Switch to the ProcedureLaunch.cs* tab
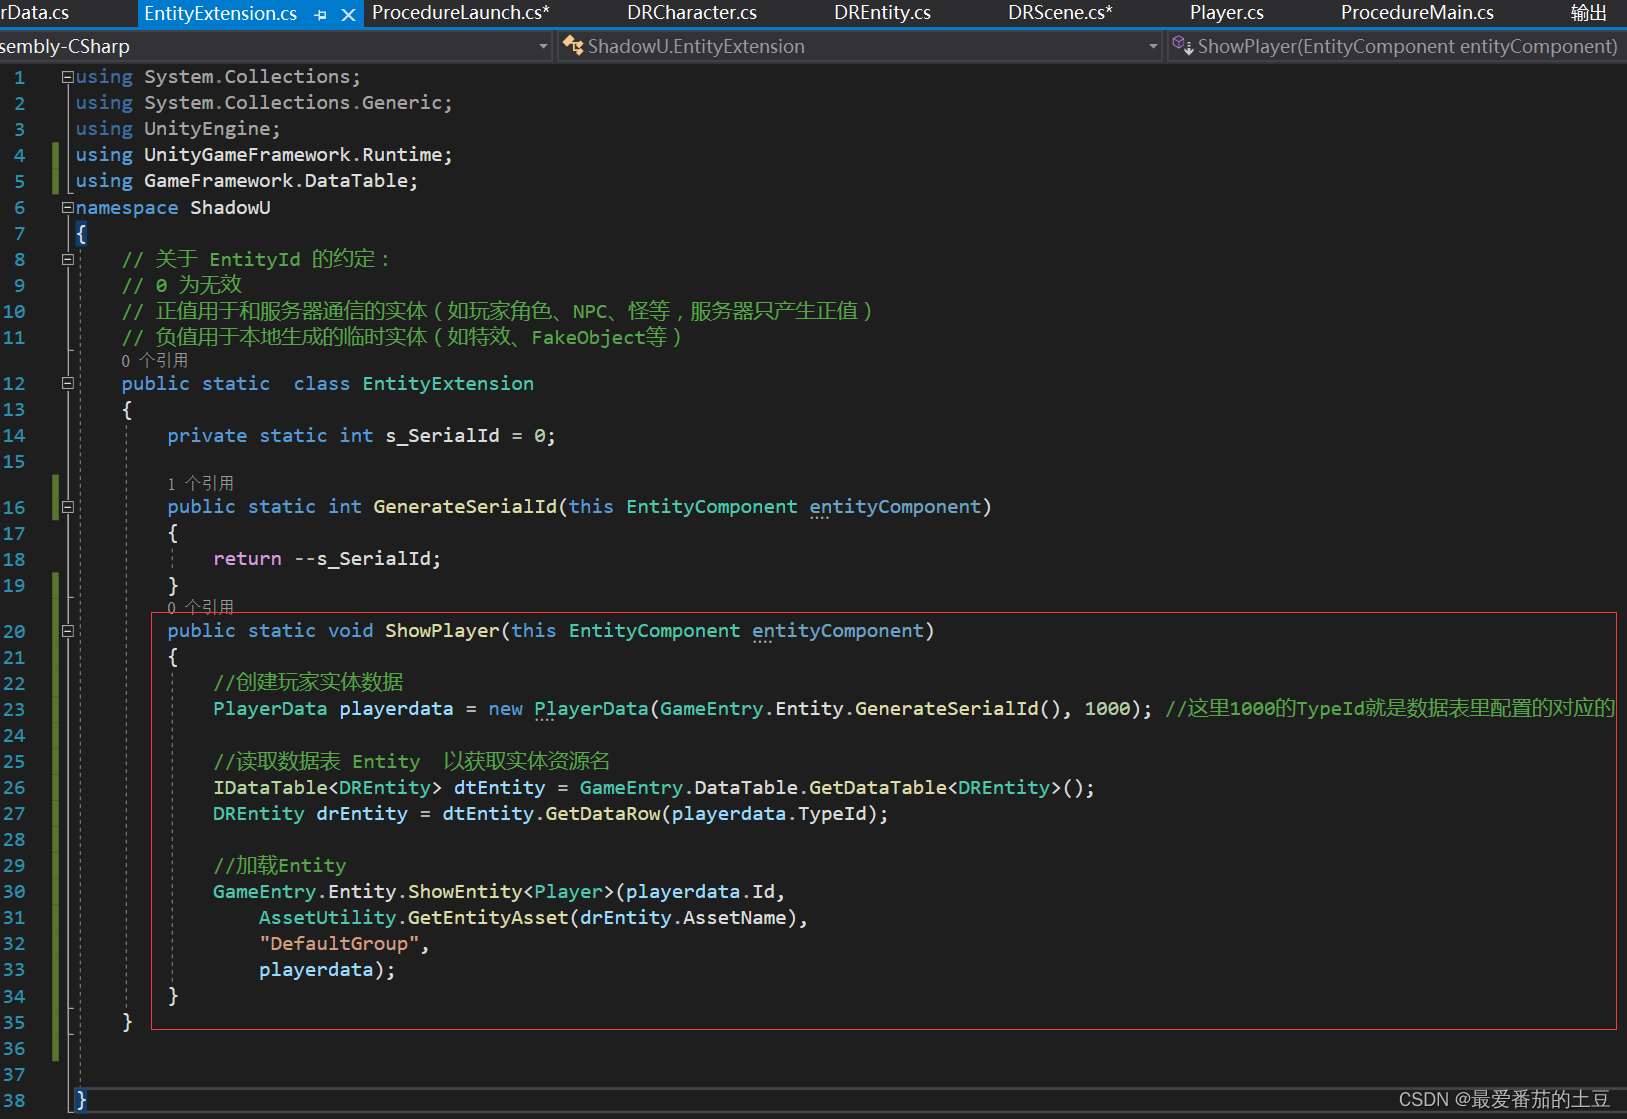This screenshot has width=1627, height=1119. [461, 13]
